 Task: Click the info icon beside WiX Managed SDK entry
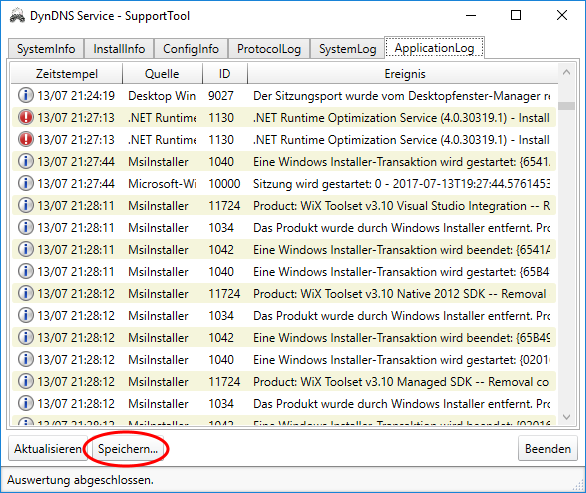point(26,381)
